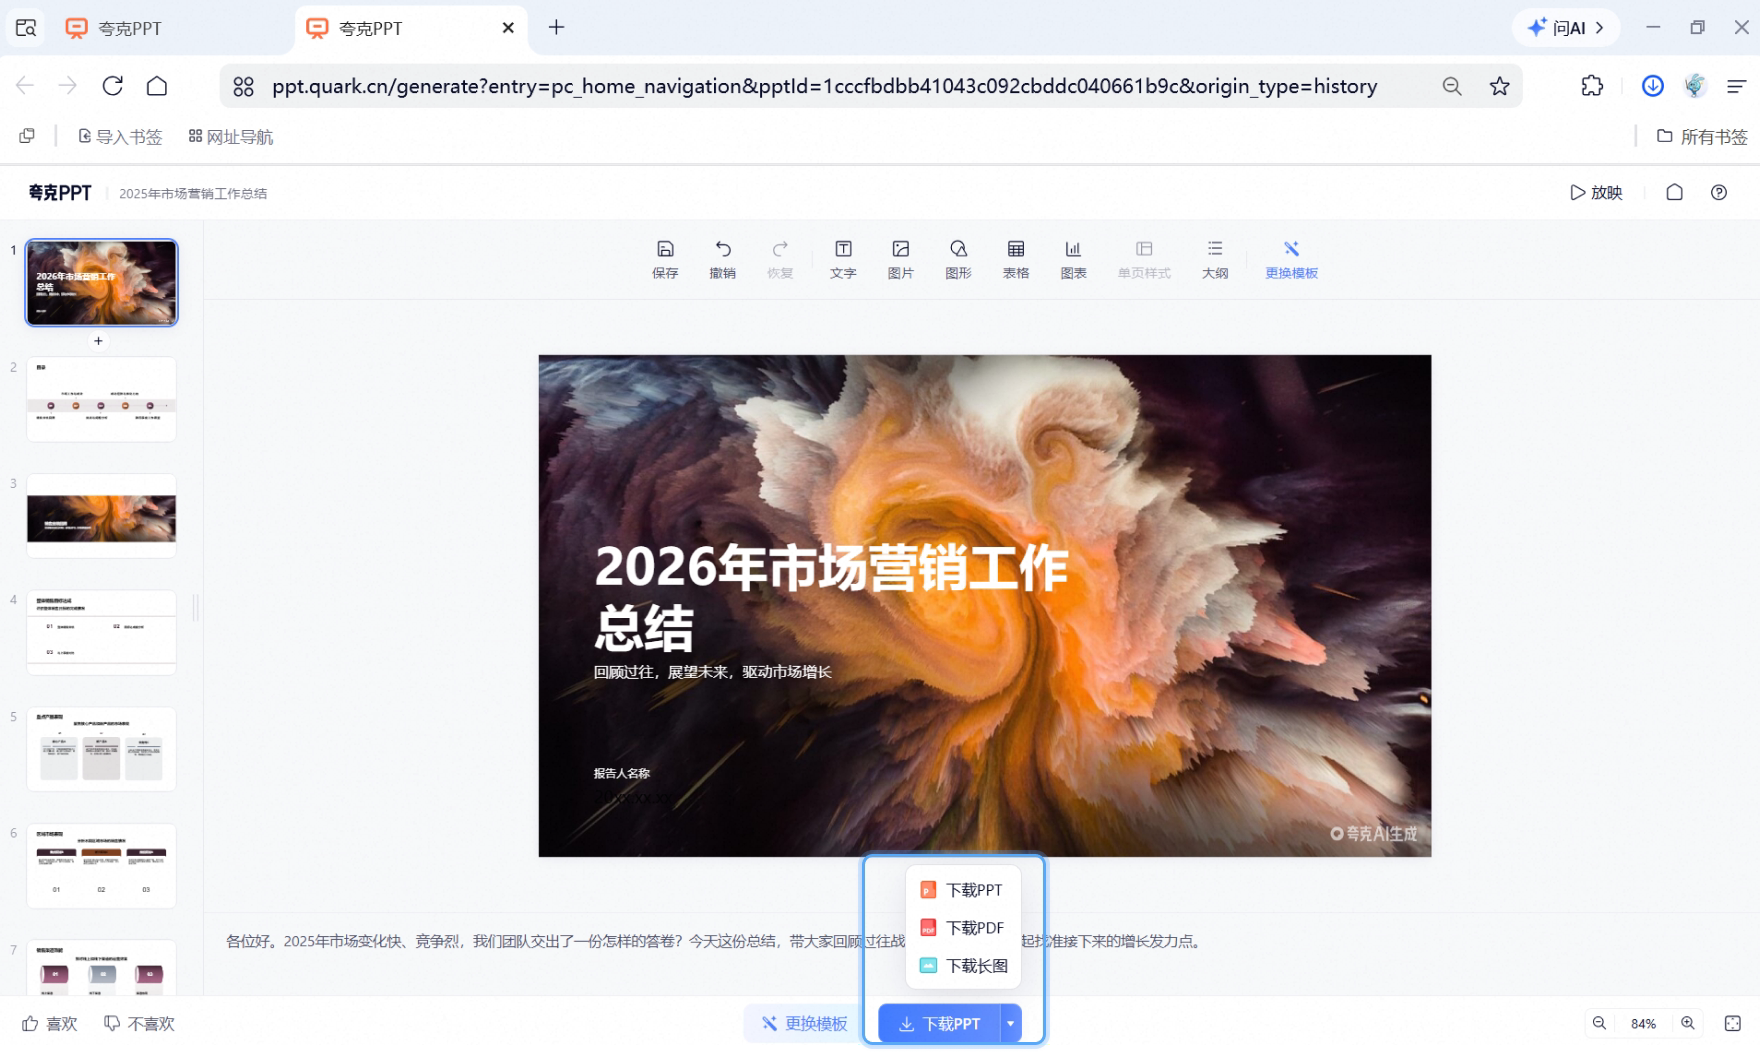Insert an image with 图片 tool
The width and height of the screenshot is (1760, 1052).
pyautogui.click(x=900, y=259)
